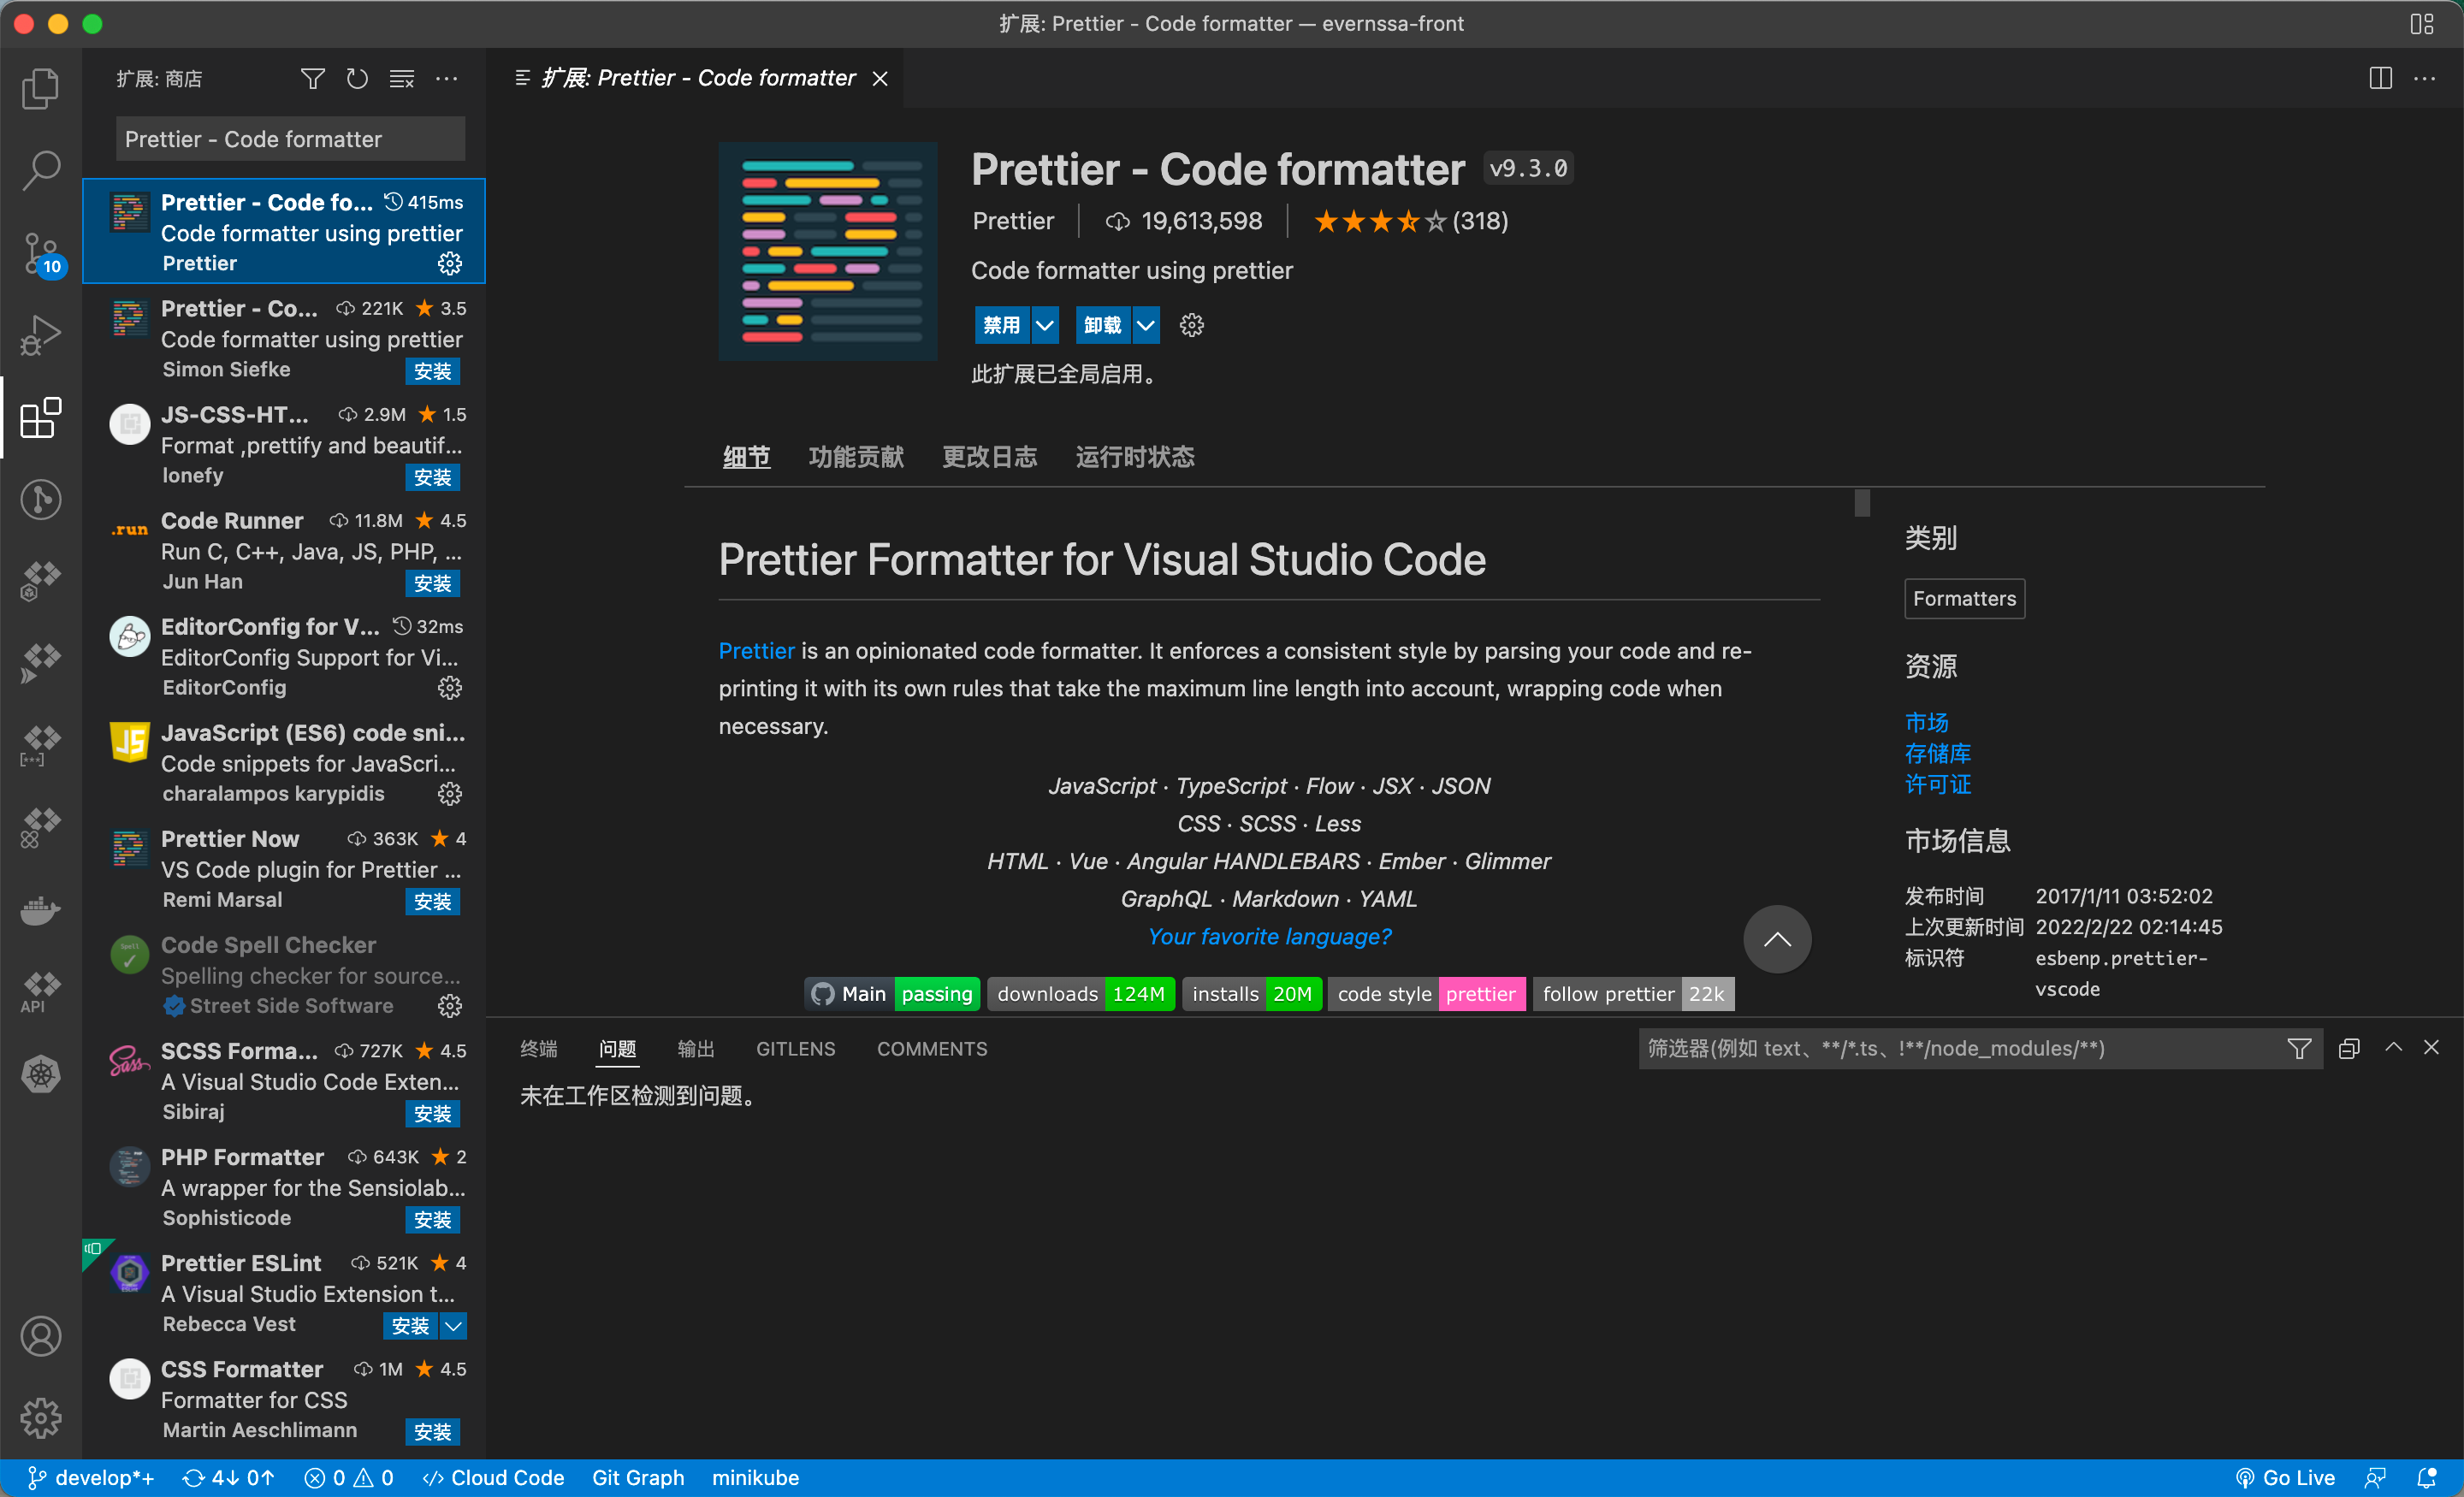This screenshot has height=1497, width=2464.
Task: Click the filter icon in the extensions panel
Action: (x=312, y=78)
